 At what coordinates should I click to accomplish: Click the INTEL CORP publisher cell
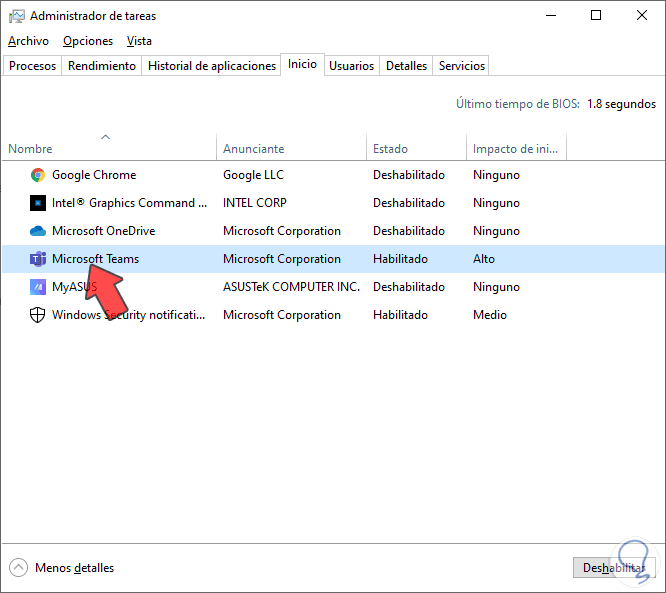(255, 203)
